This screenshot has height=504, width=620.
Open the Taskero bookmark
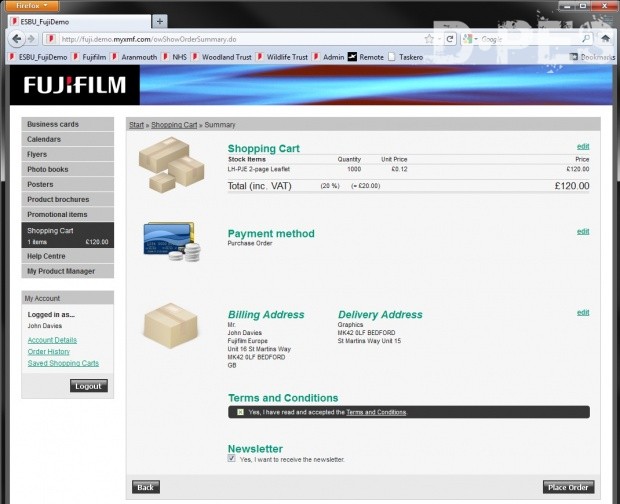pos(406,57)
